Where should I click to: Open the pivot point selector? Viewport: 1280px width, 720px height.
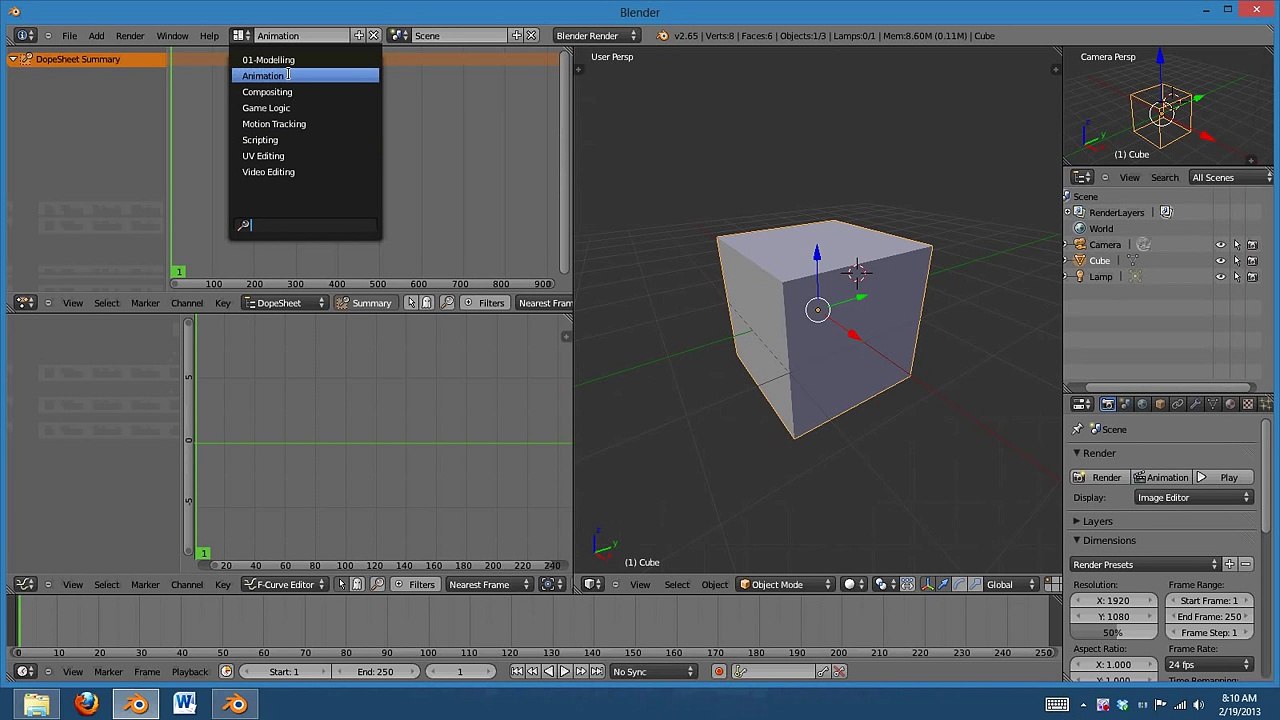click(x=884, y=584)
